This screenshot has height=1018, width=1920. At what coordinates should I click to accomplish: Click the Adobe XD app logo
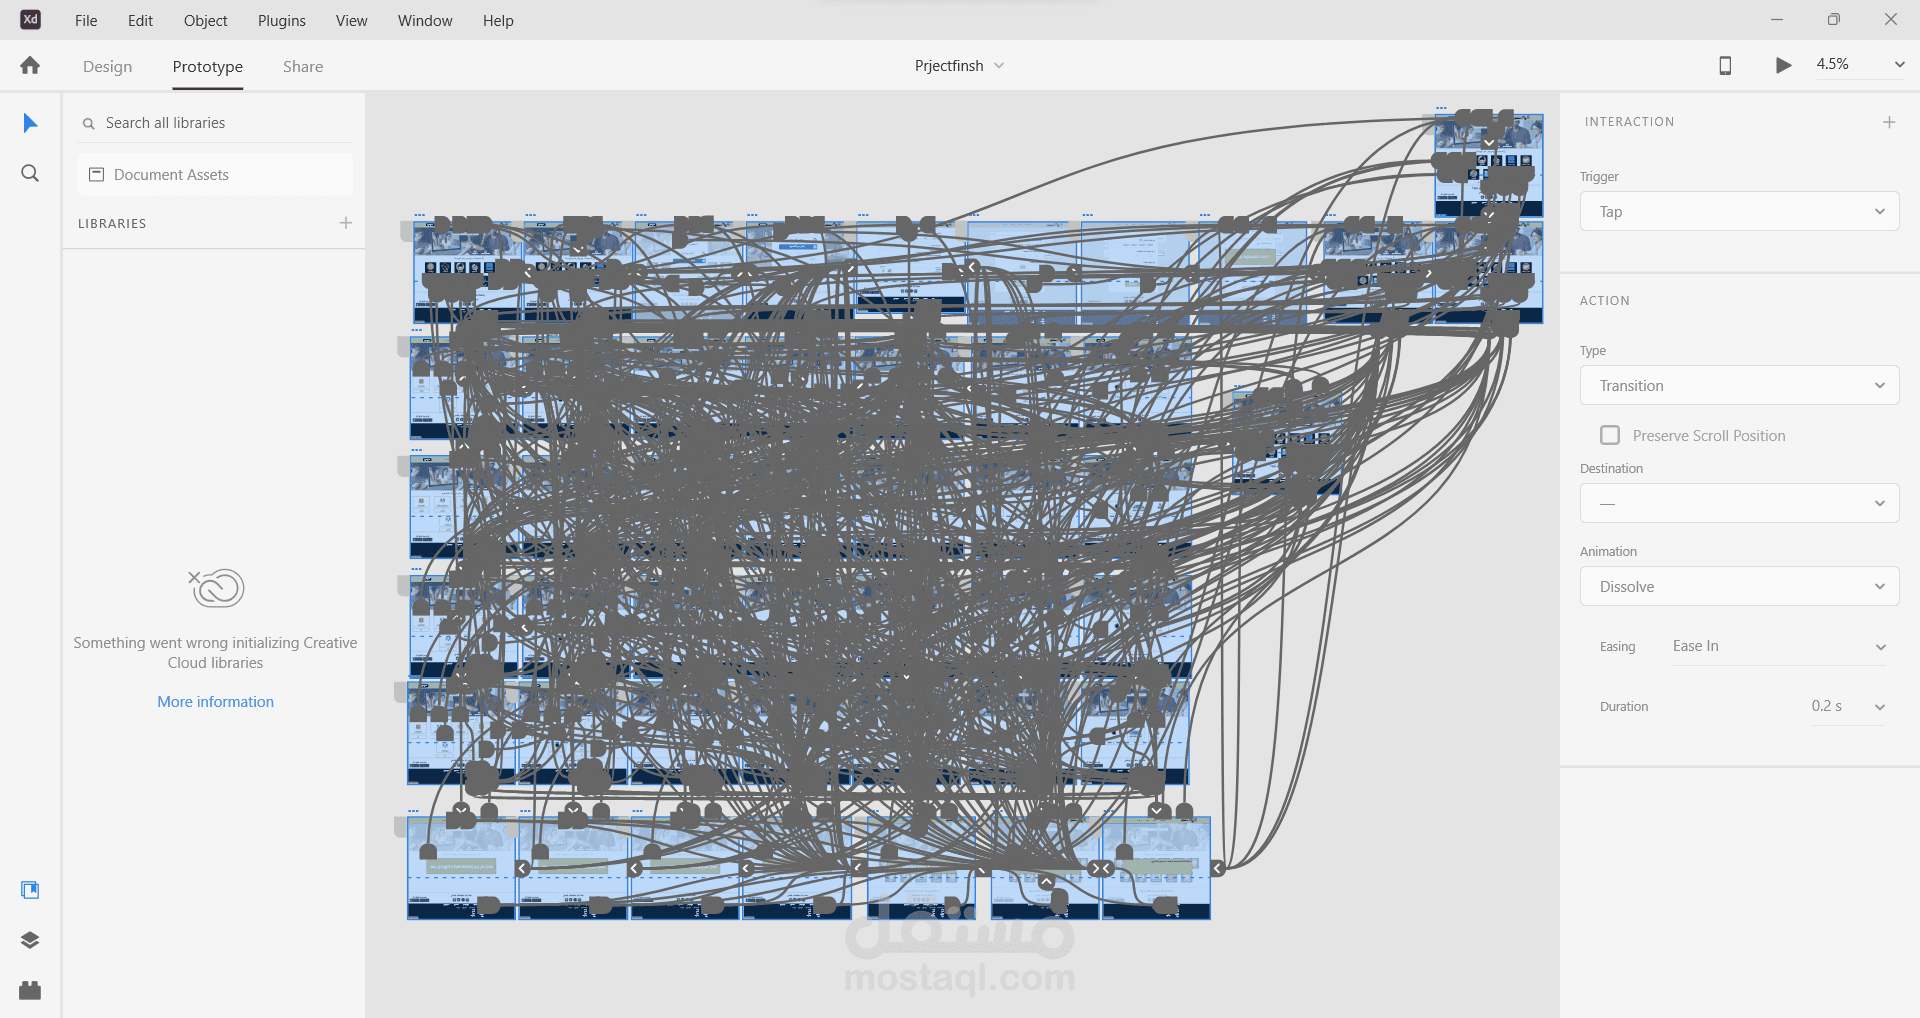pos(30,20)
